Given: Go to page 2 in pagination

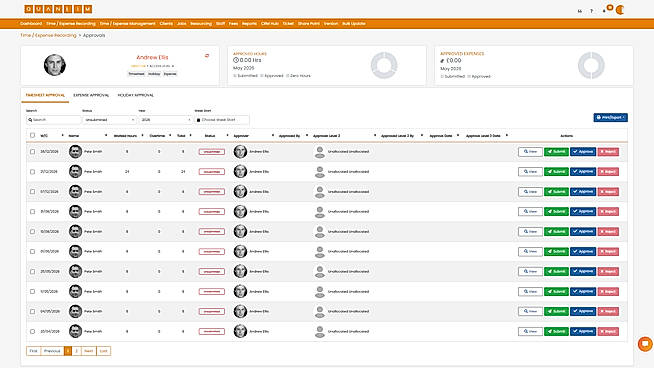Looking at the screenshot, I should coord(76,351).
